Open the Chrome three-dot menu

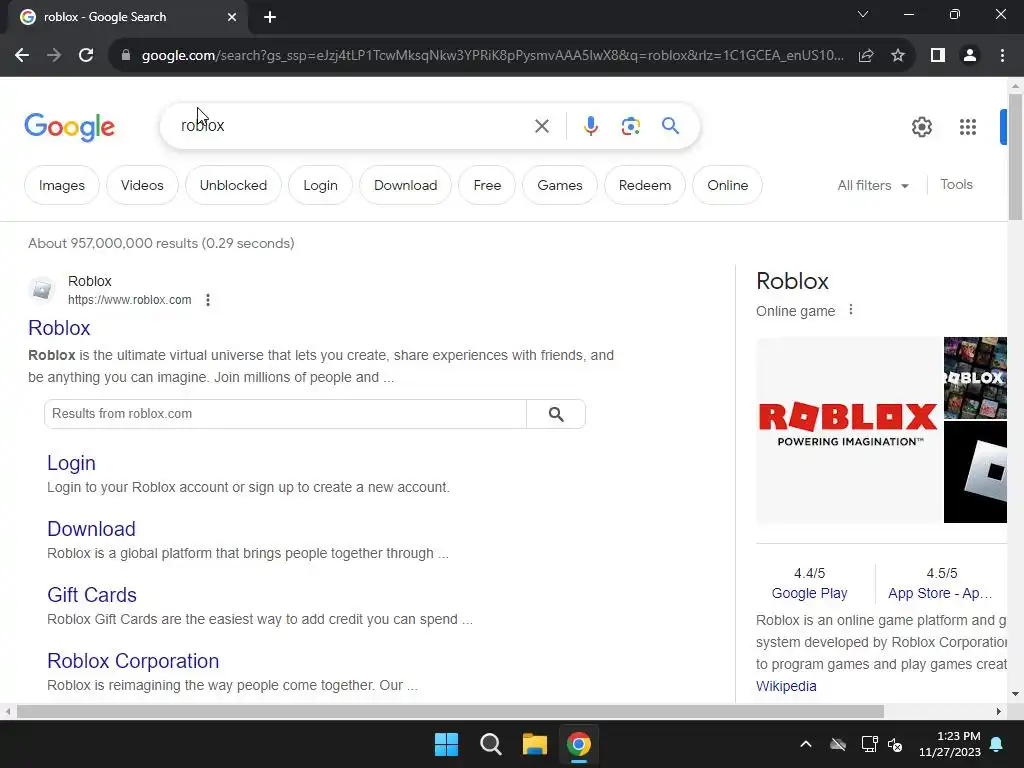tap(1002, 56)
